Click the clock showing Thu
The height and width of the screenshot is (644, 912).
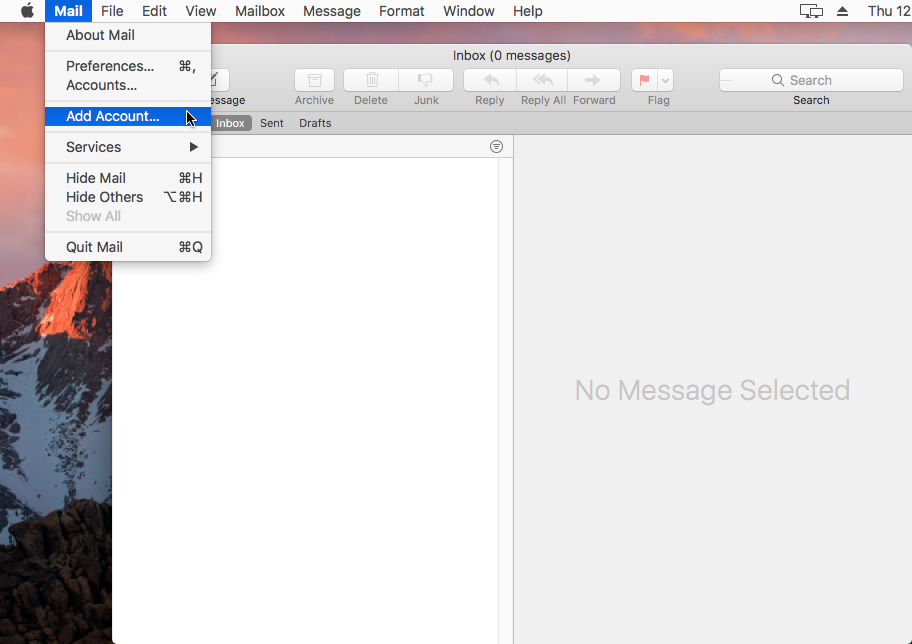(x=889, y=11)
